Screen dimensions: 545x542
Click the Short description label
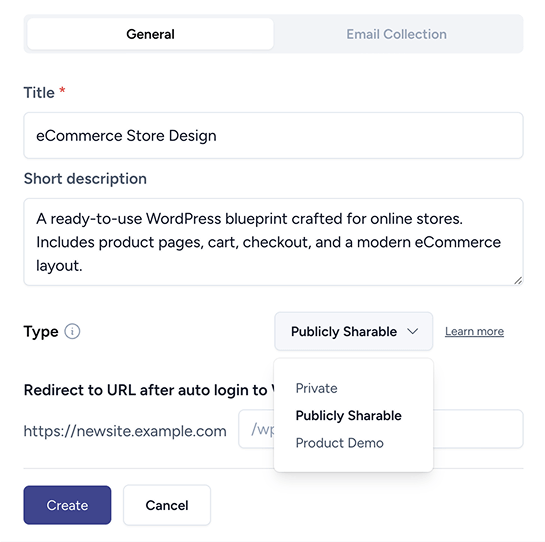pyautogui.click(x=85, y=179)
